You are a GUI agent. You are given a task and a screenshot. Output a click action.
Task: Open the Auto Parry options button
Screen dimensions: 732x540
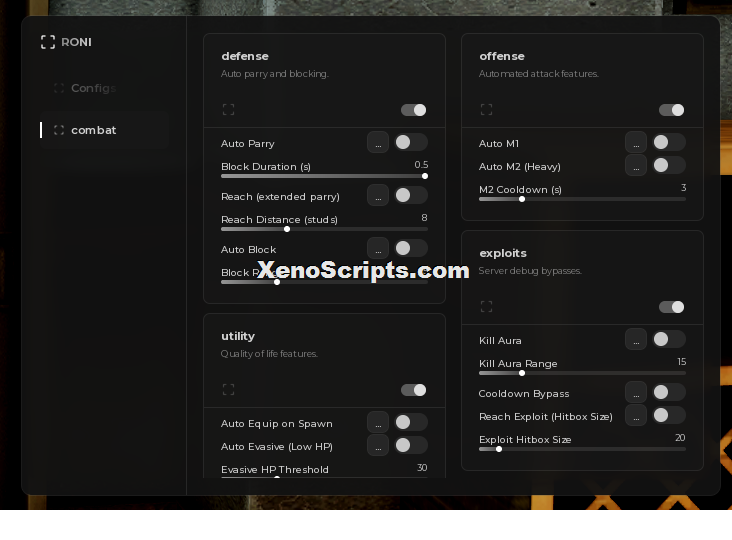[x=378, y=142]
